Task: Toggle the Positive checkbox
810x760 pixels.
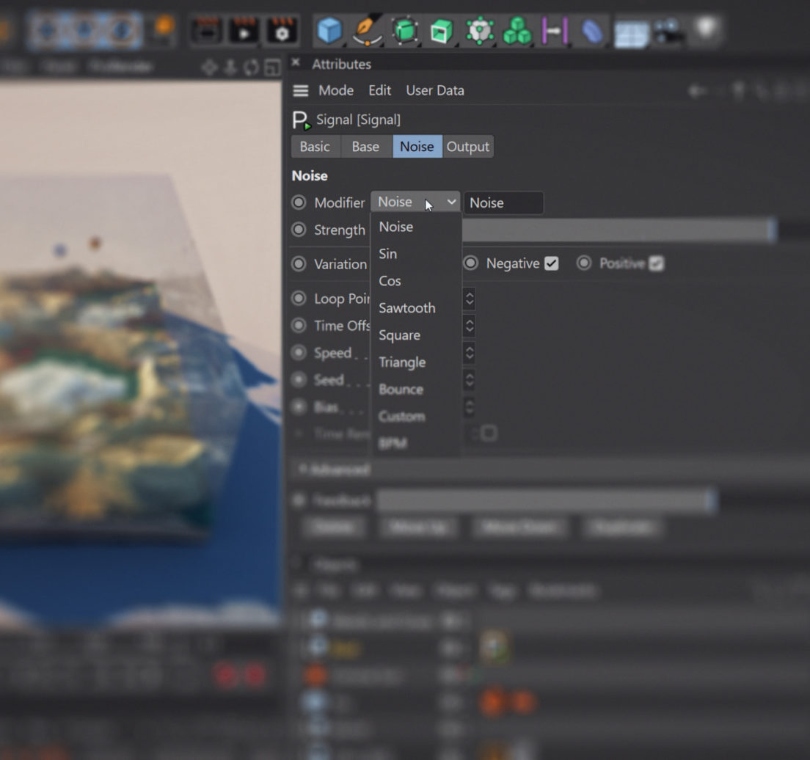Action: 656,264
